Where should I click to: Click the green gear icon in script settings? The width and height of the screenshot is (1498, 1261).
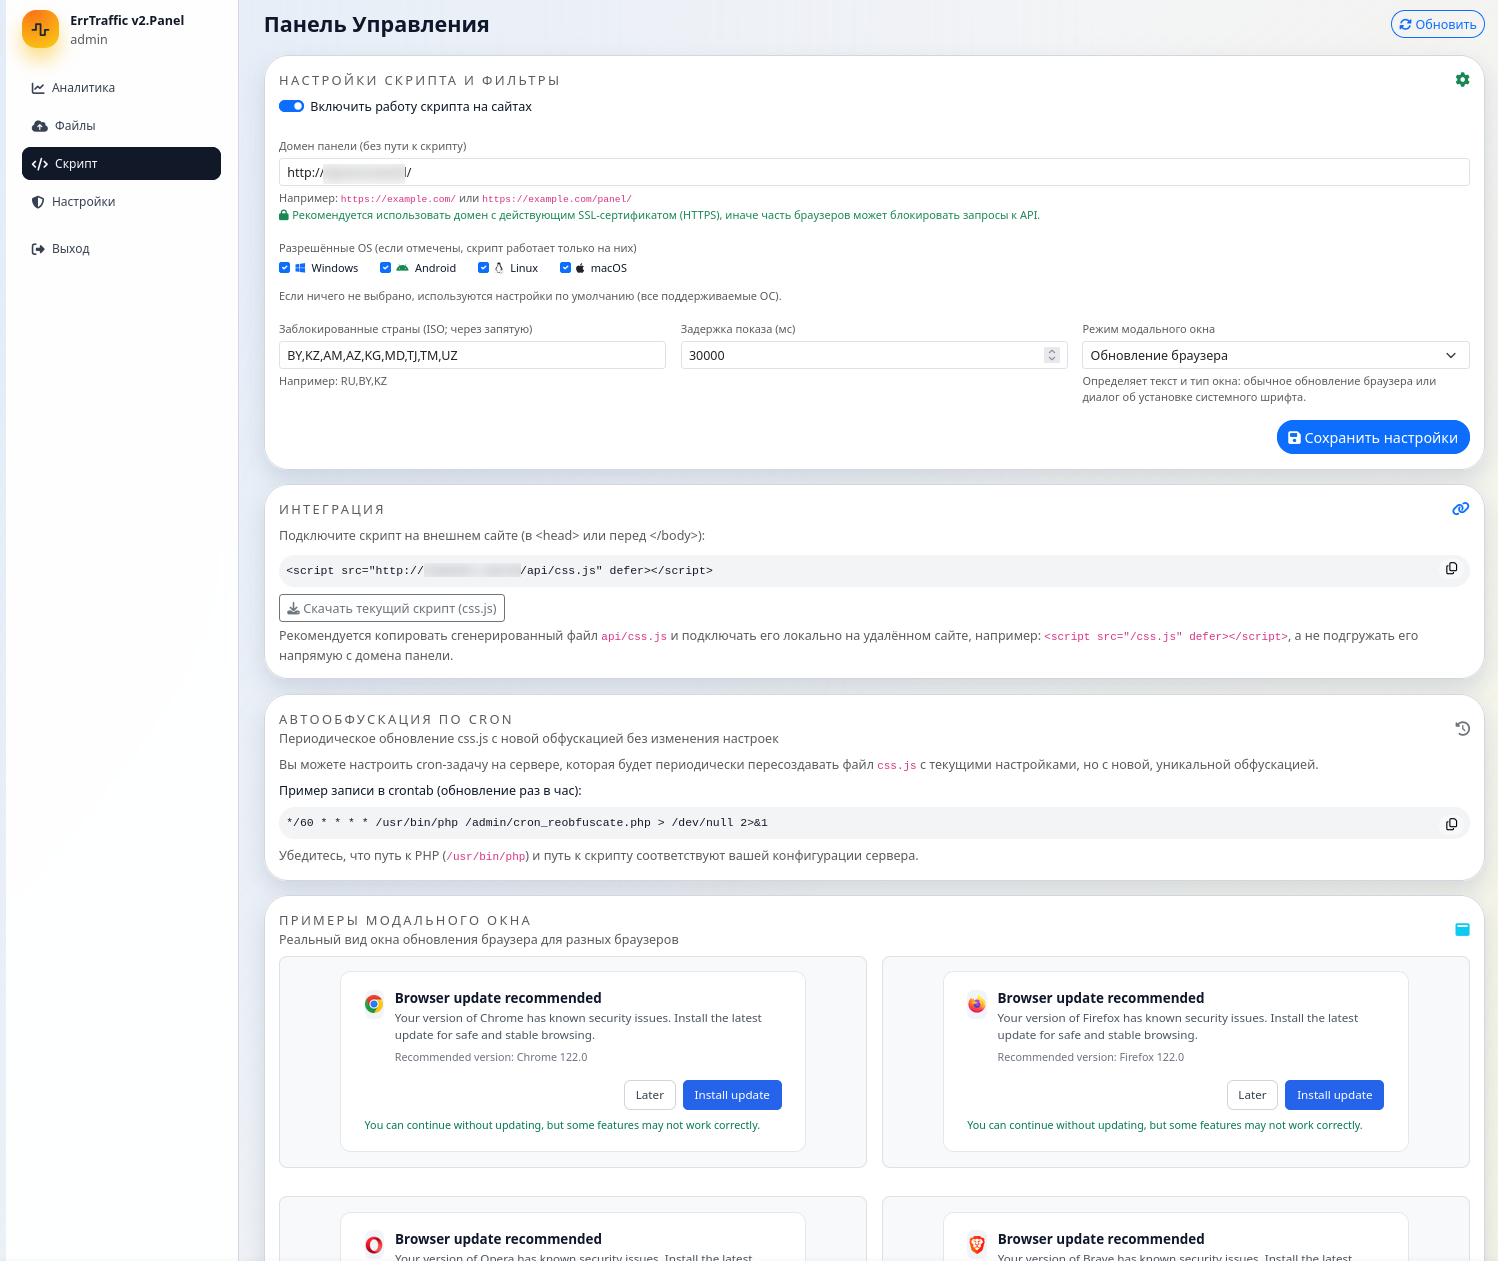coord(1462,79)
